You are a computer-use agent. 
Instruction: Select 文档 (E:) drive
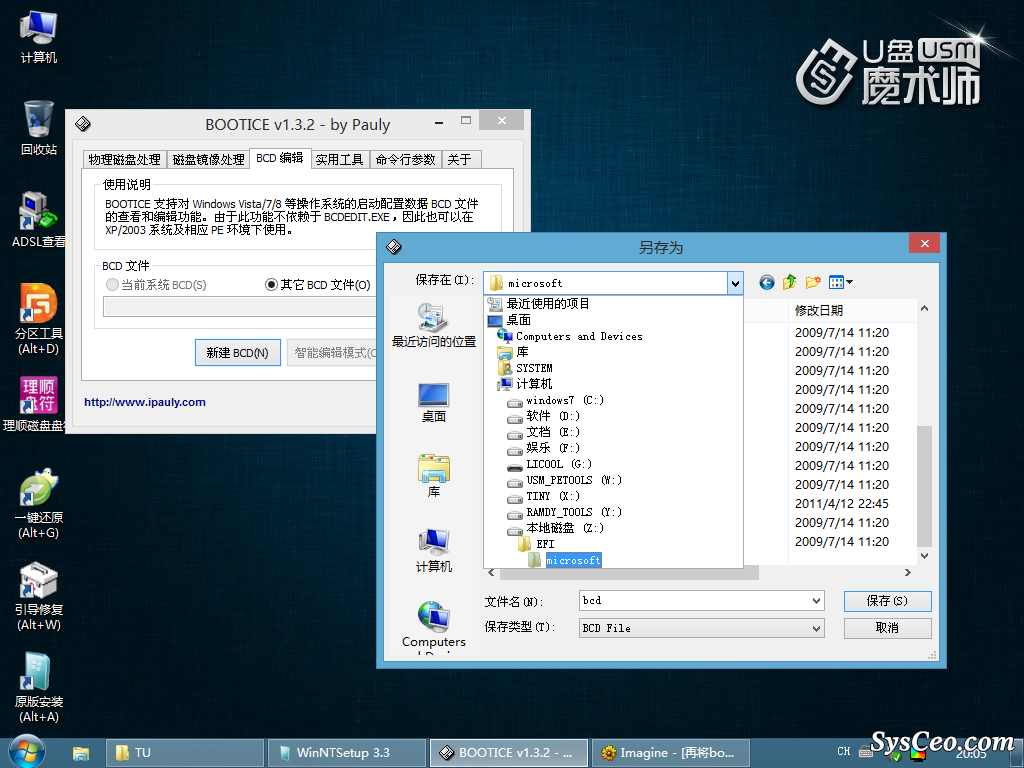[544, 432]
